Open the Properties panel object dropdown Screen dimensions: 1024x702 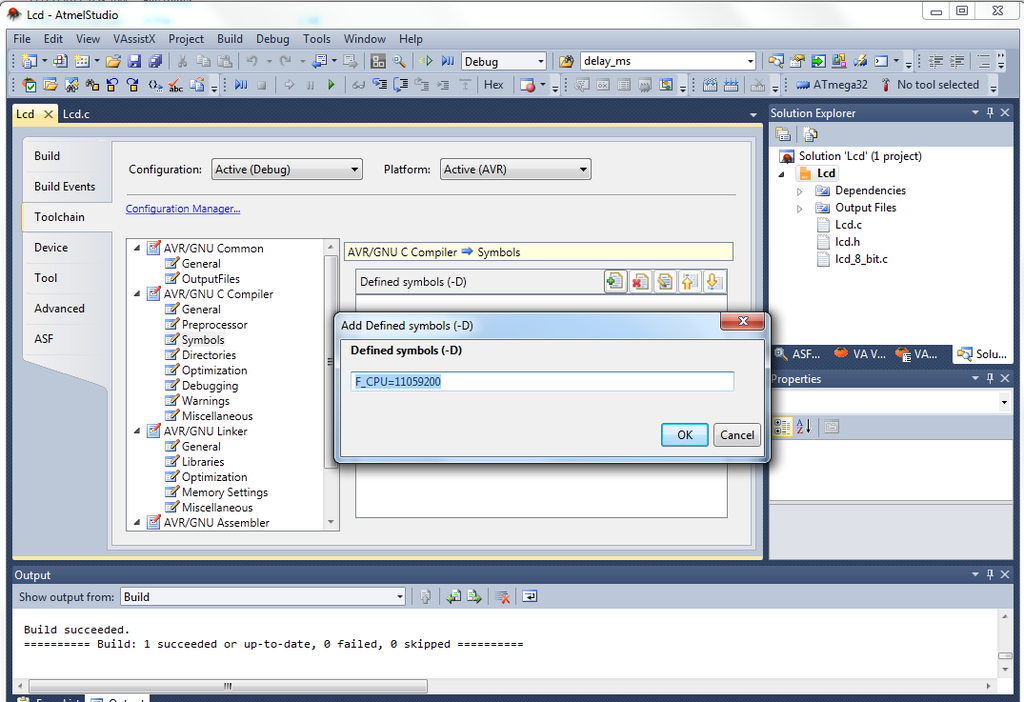1004,402
